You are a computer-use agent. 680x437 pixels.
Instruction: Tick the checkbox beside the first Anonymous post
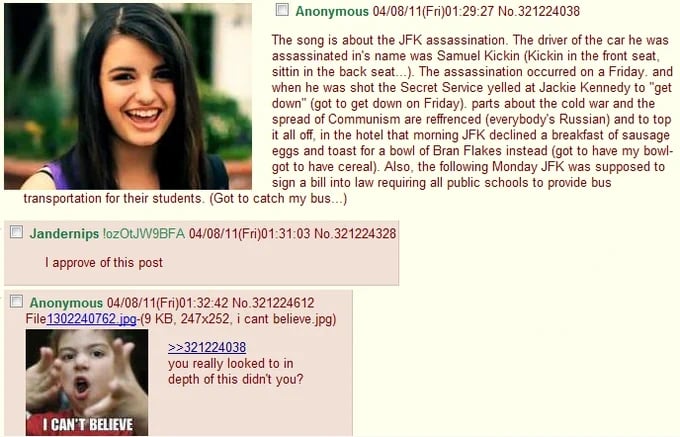click(x=282, y=10)
